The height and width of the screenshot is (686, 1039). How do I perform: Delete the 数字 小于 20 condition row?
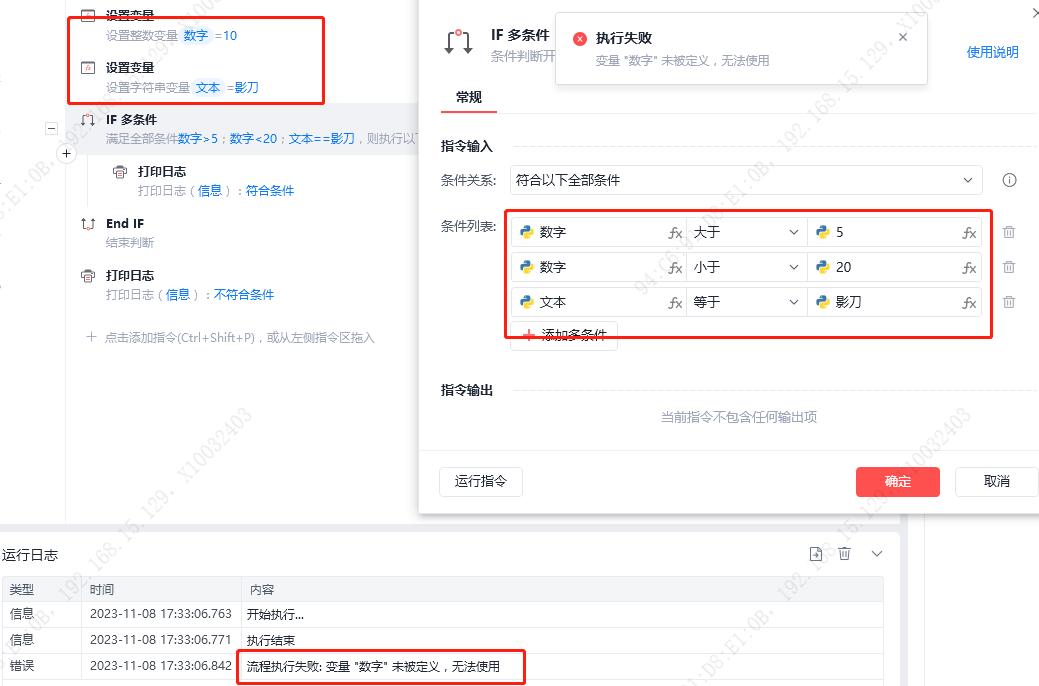[x=1009, y=267]
